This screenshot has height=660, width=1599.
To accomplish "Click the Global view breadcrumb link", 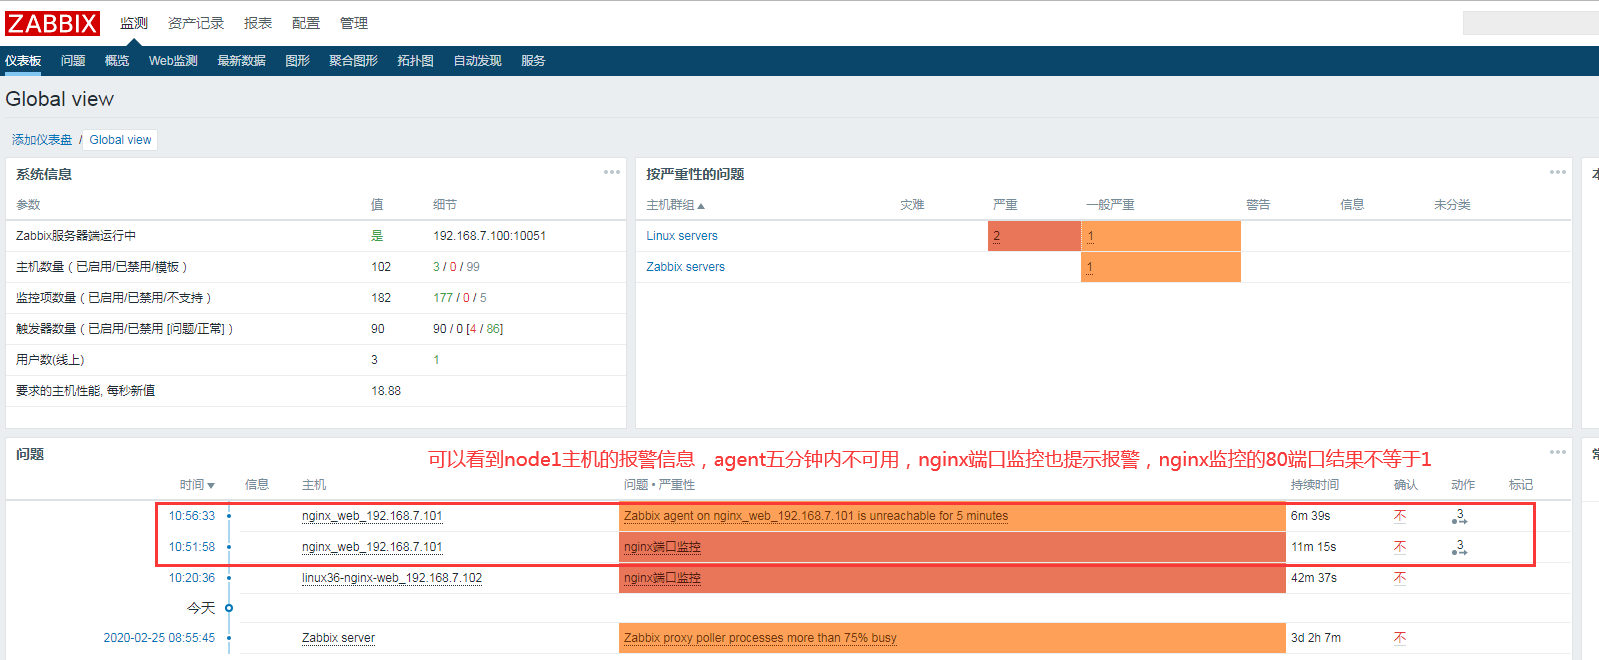I will 121,140.
